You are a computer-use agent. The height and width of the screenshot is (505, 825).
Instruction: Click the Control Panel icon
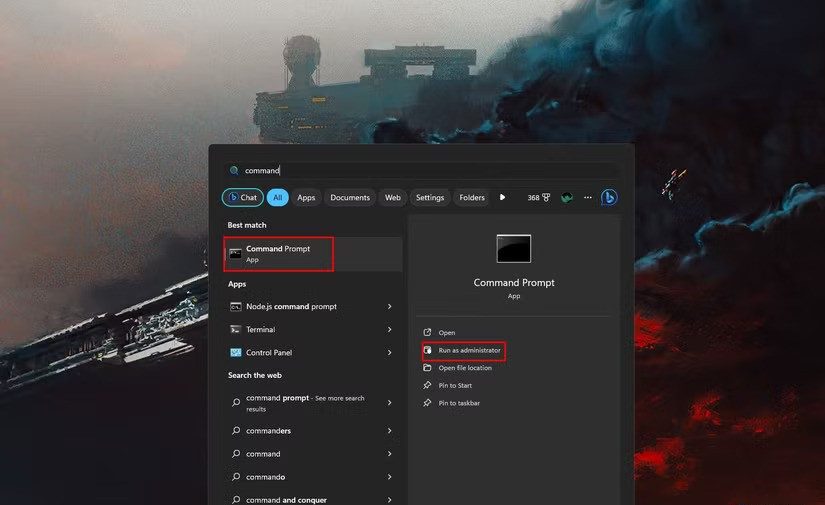click(236, 352)
